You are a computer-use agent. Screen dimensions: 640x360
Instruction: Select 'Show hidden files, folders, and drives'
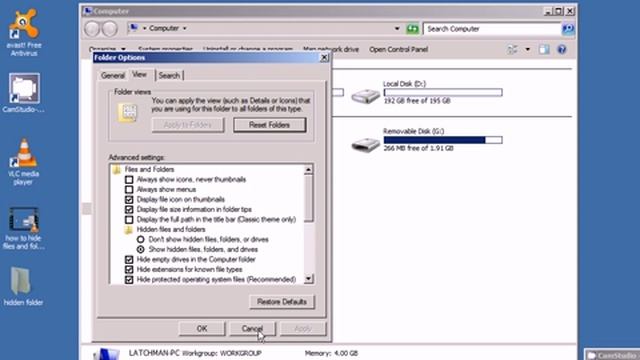pyautogui.click(x=140, y=249)
